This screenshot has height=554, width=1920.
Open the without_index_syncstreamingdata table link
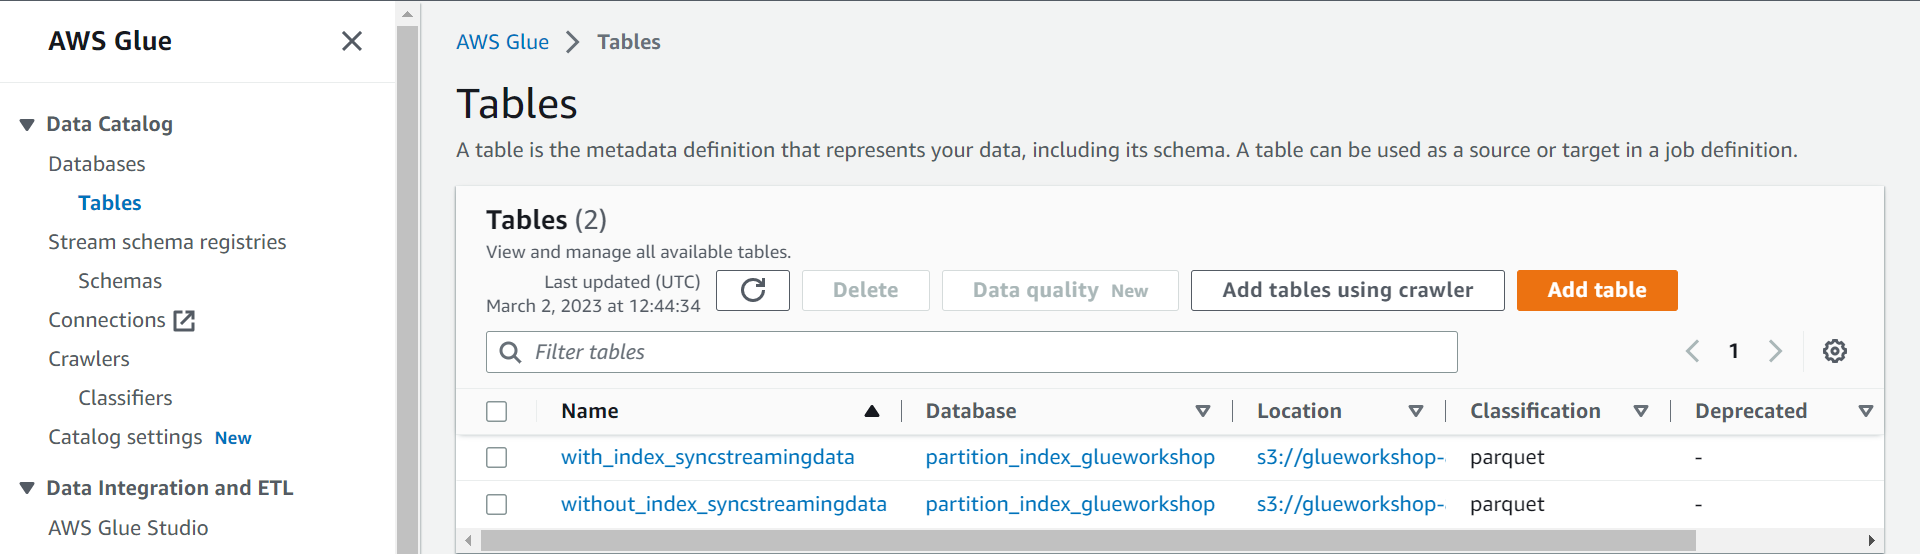click(x=724, y=504)
